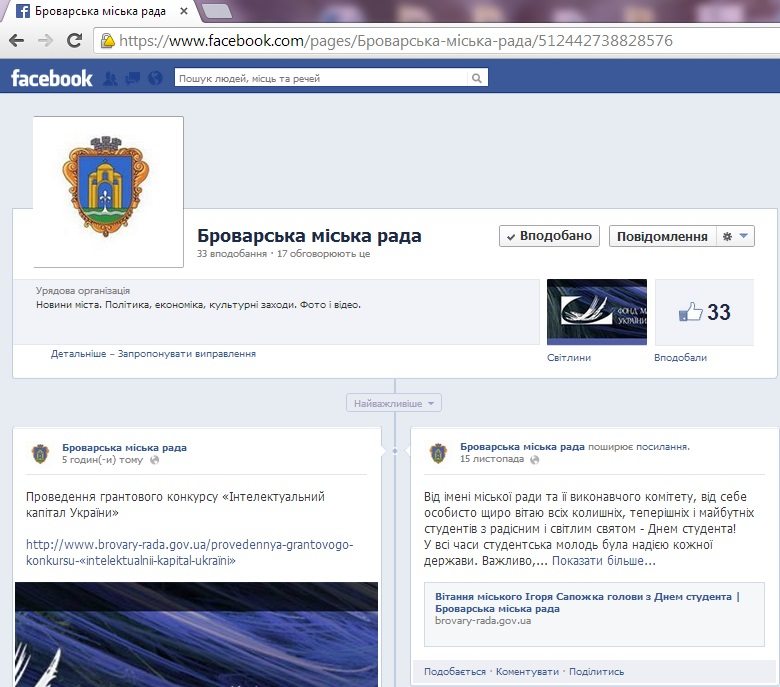Click Коментувати on the student day post

click(527, 672)
